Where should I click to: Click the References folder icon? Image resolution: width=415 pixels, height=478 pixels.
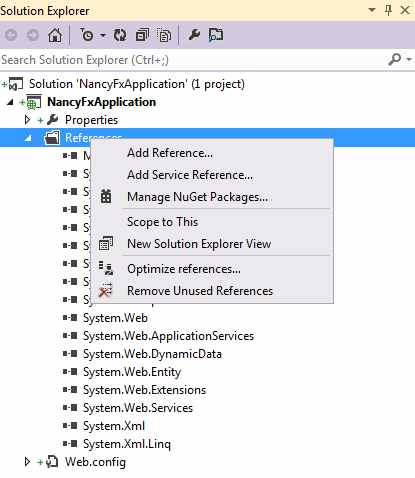(52, 138)
